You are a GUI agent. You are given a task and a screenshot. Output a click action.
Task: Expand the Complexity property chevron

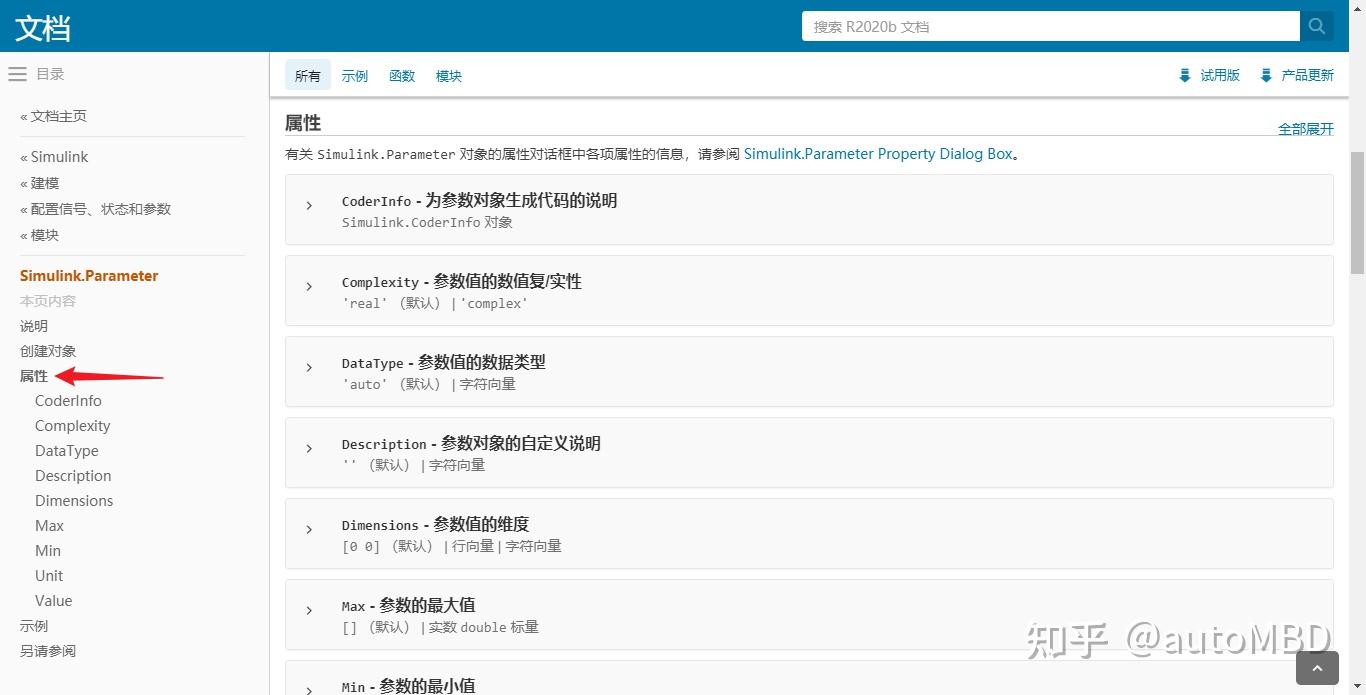point(309,286)
